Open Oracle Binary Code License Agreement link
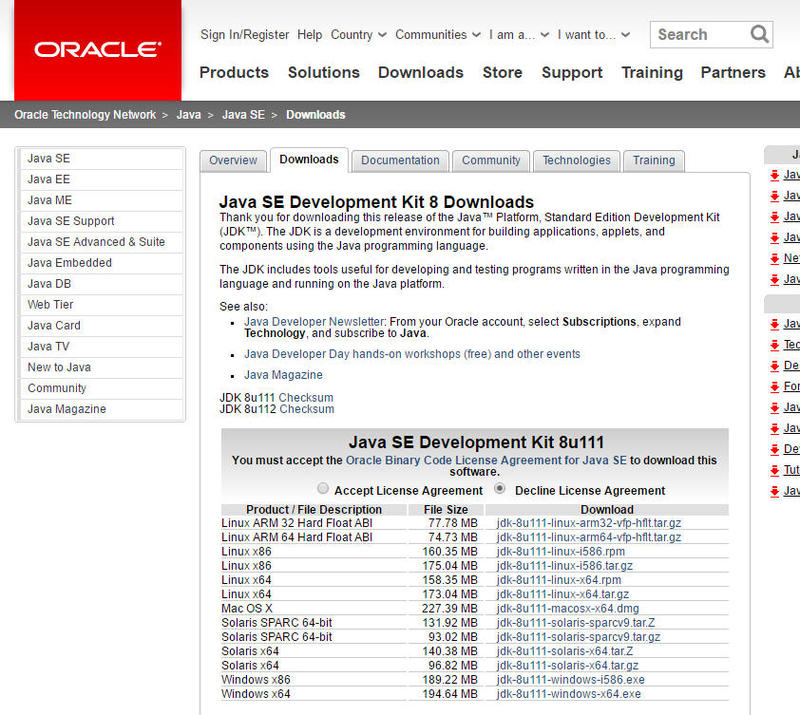The image size is (800, 715). [x=486, y=460]
